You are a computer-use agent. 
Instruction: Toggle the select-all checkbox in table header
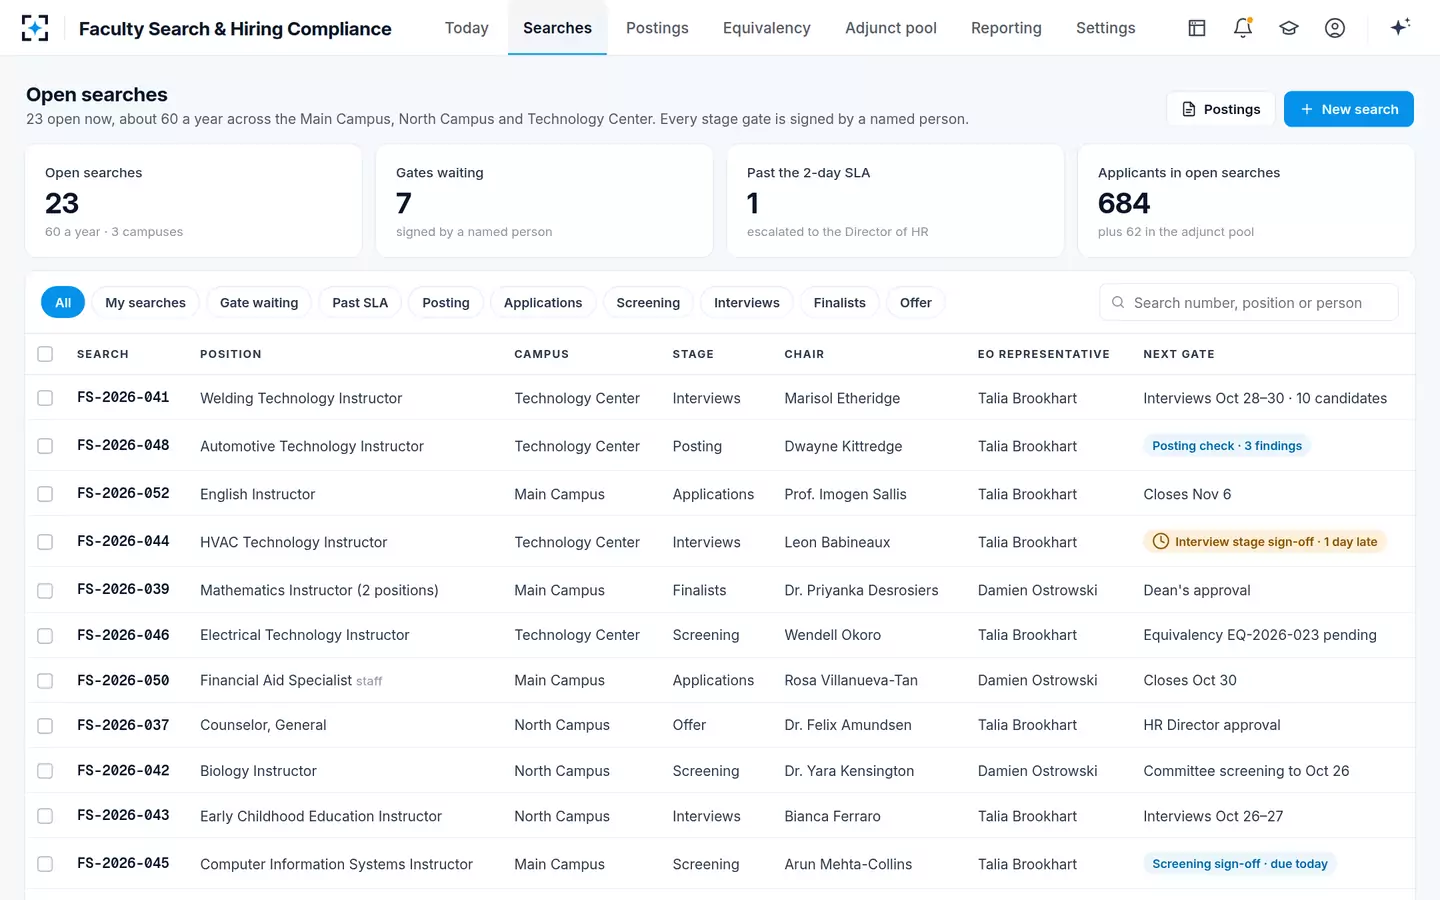45,354
